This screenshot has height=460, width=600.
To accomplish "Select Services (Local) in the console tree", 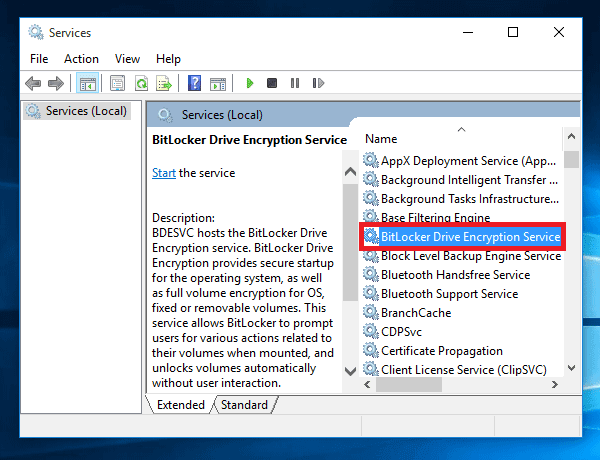I will pyautogui.click(x=77, y=111).
